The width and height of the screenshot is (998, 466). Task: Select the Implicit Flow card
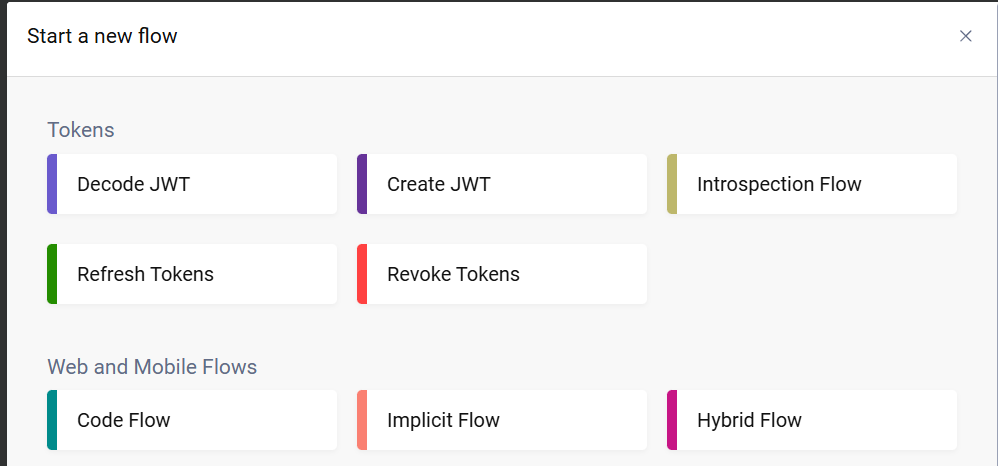502,420
